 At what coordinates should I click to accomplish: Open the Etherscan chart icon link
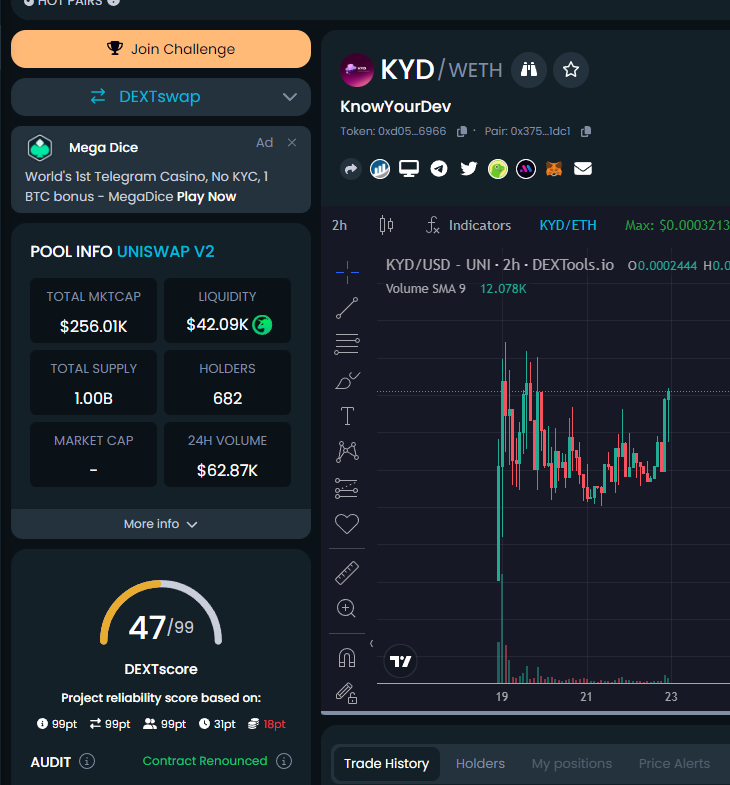coord(380,169)
